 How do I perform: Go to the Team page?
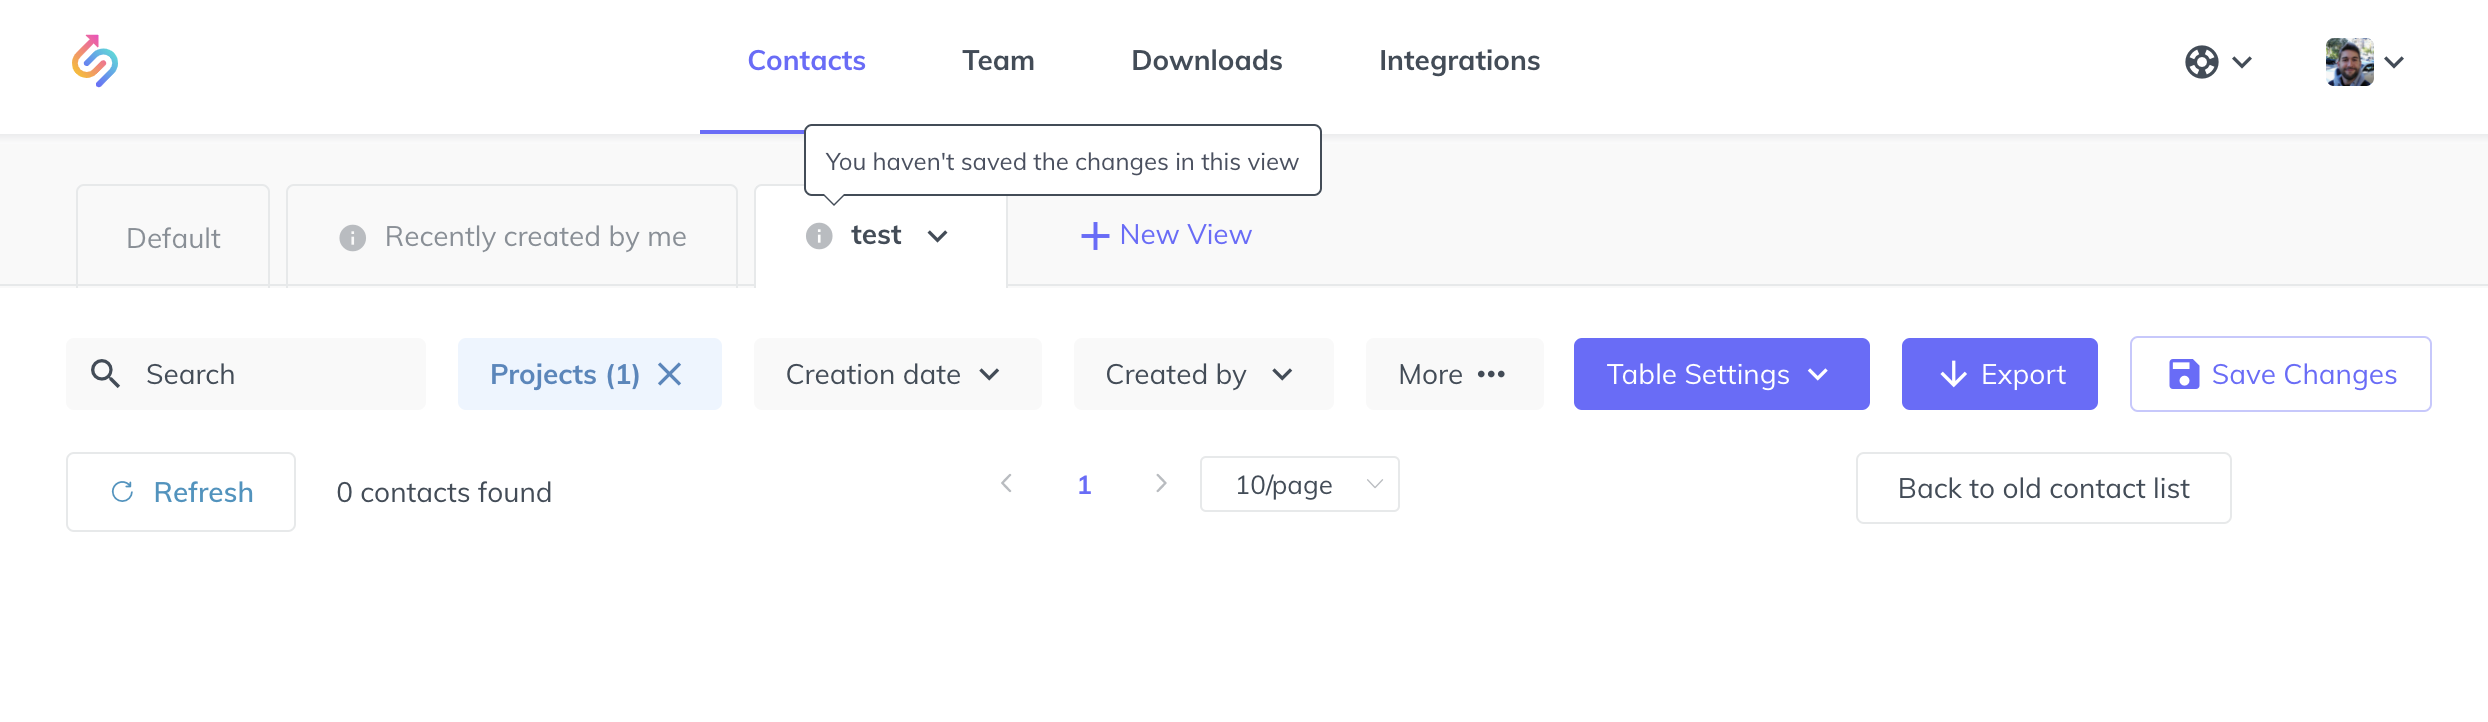[x=998, y=61]
